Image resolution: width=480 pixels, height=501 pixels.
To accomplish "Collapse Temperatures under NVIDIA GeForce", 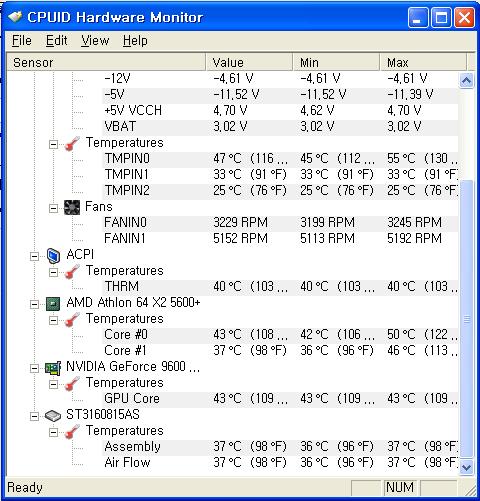I will (53, 384).
